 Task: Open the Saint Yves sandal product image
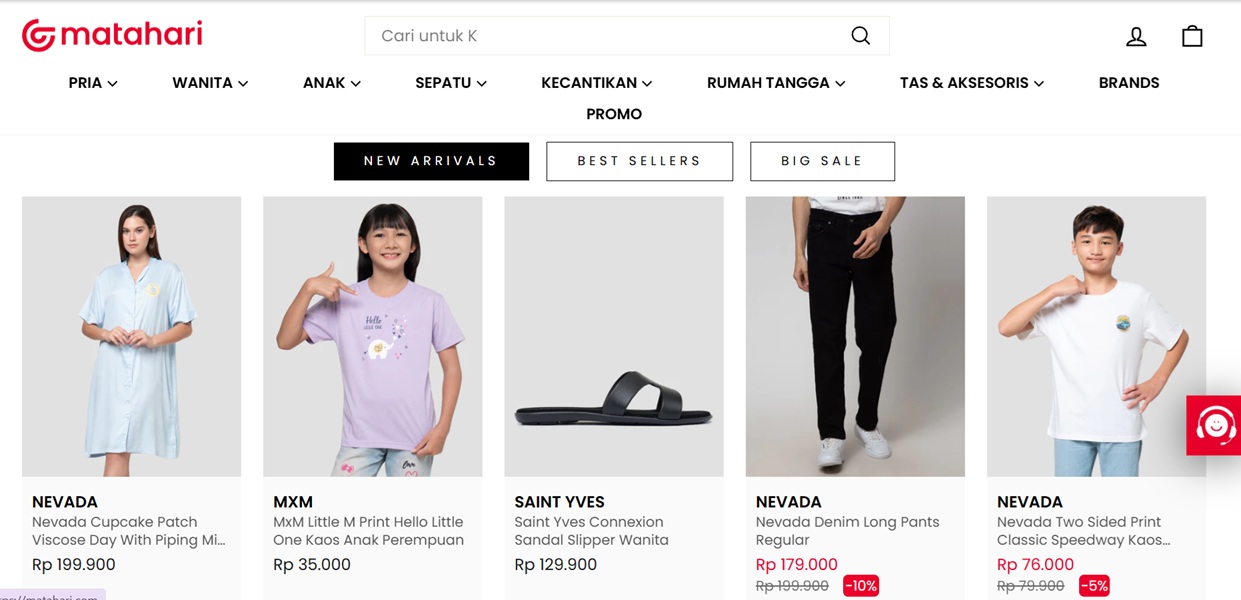[613, 336]
